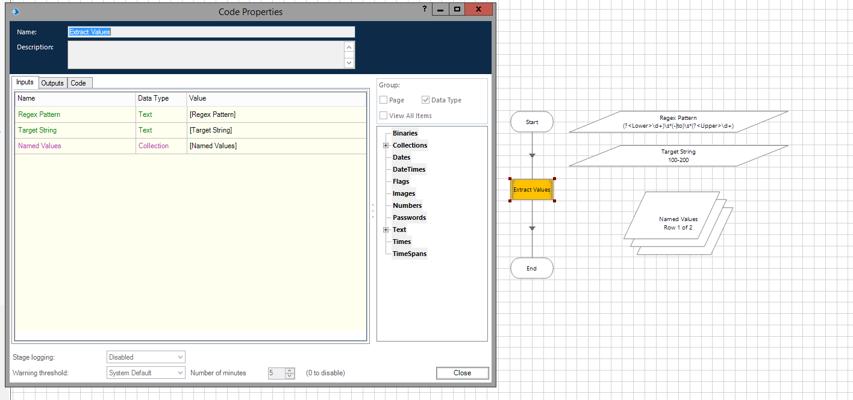Expand the Collections tree node
The image size is (853, 400).
386,145
